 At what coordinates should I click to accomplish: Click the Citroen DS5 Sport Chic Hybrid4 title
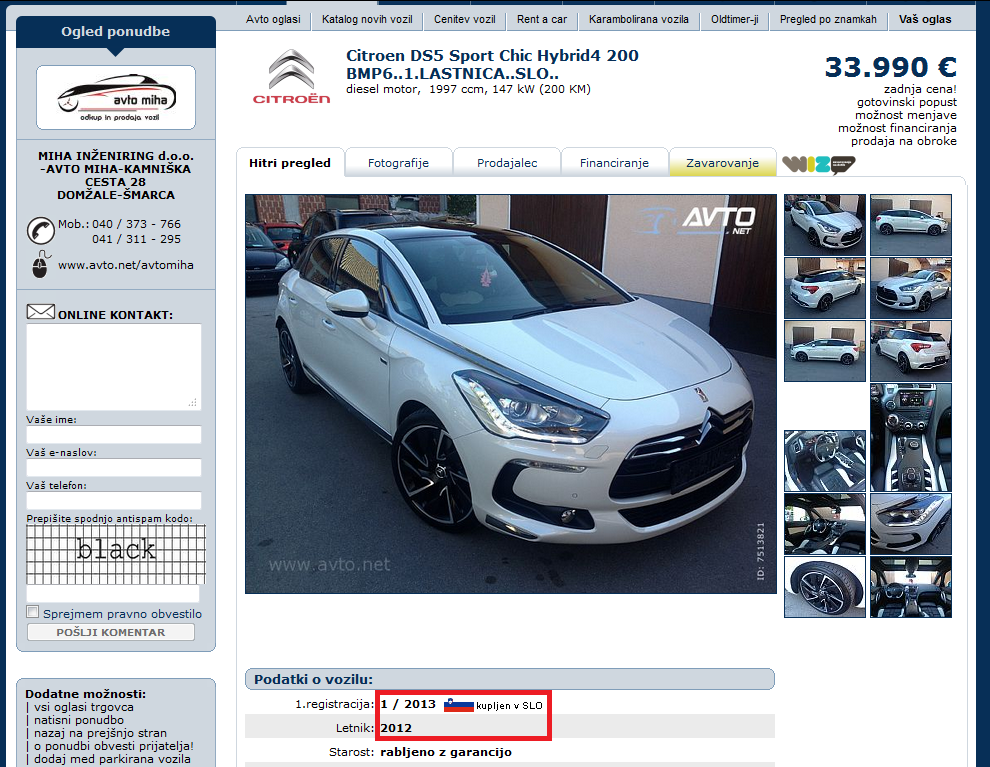tap(492, 64)
